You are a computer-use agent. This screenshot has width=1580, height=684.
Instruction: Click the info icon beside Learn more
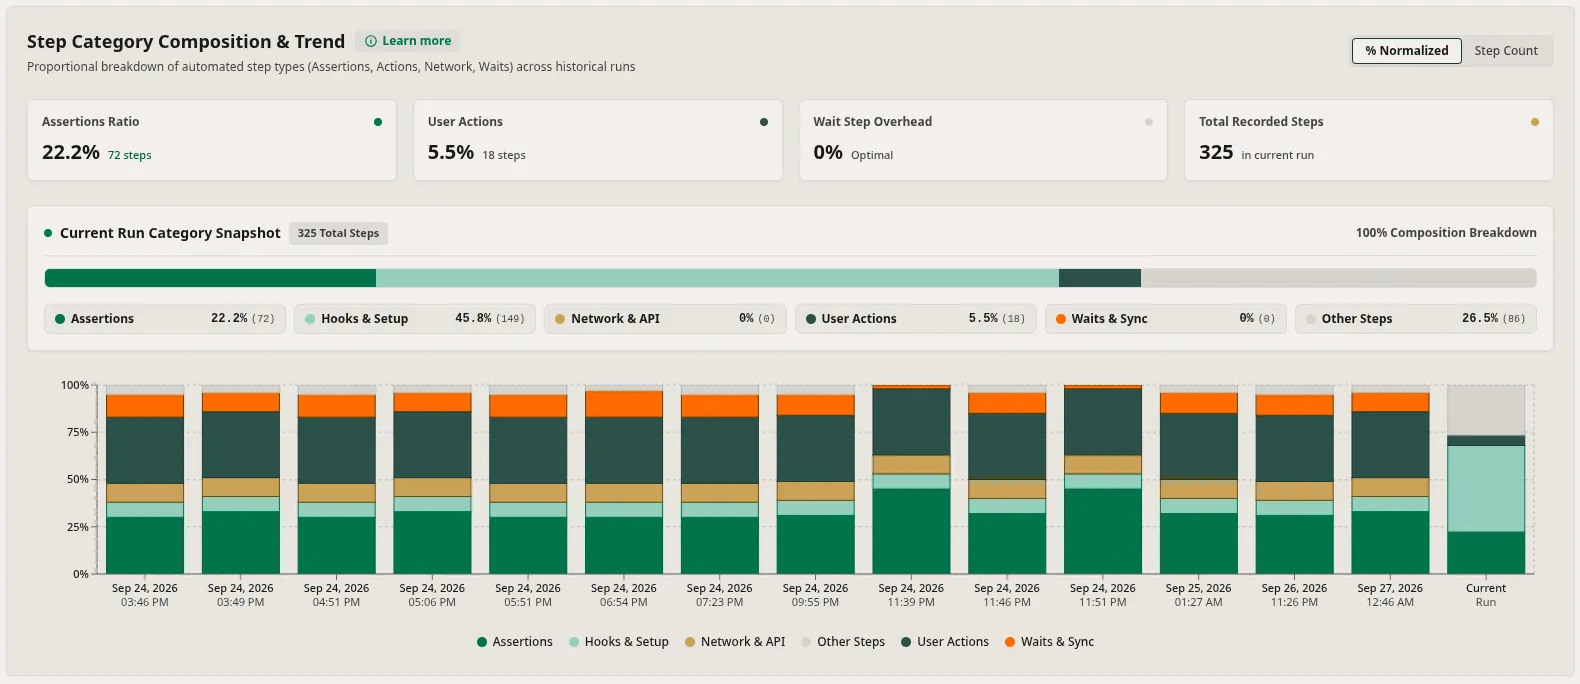(x=371, y=41)
